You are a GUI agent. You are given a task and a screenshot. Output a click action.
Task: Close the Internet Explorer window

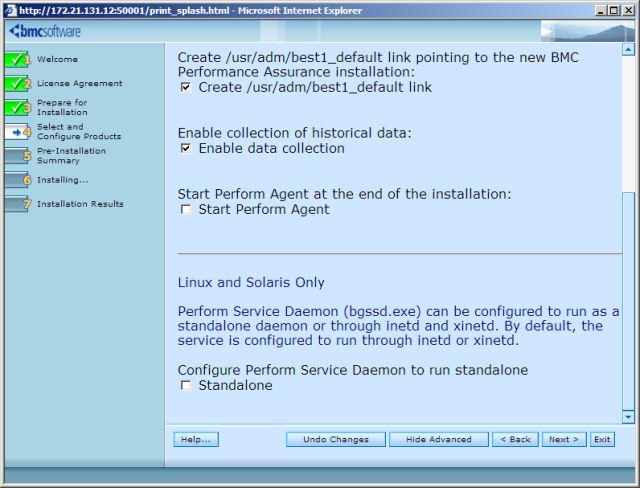pyautogui.click(x=628, y=11)
